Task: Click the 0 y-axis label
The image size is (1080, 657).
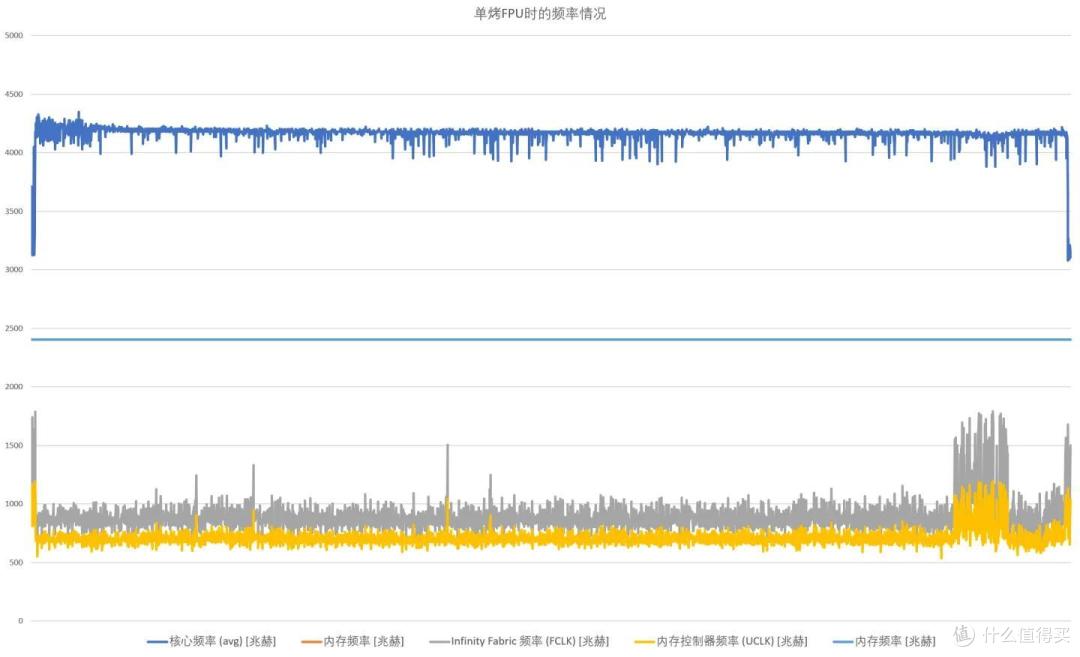Action: click(21, 620)
